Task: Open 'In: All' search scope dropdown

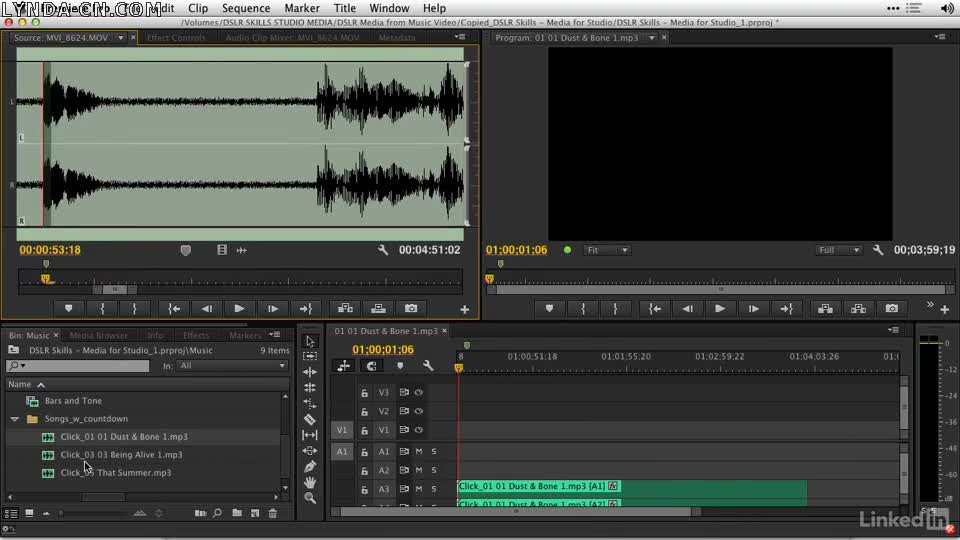Action: click(x=232, y=366)
